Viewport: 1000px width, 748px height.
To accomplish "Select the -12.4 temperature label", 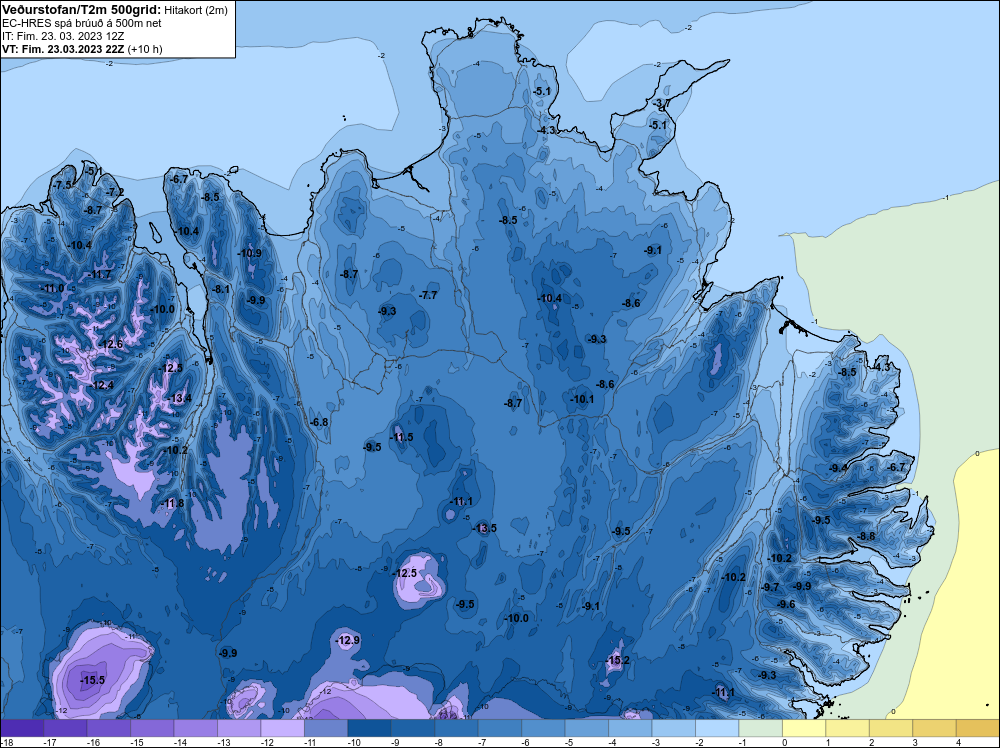I will (x=101, y=385).
